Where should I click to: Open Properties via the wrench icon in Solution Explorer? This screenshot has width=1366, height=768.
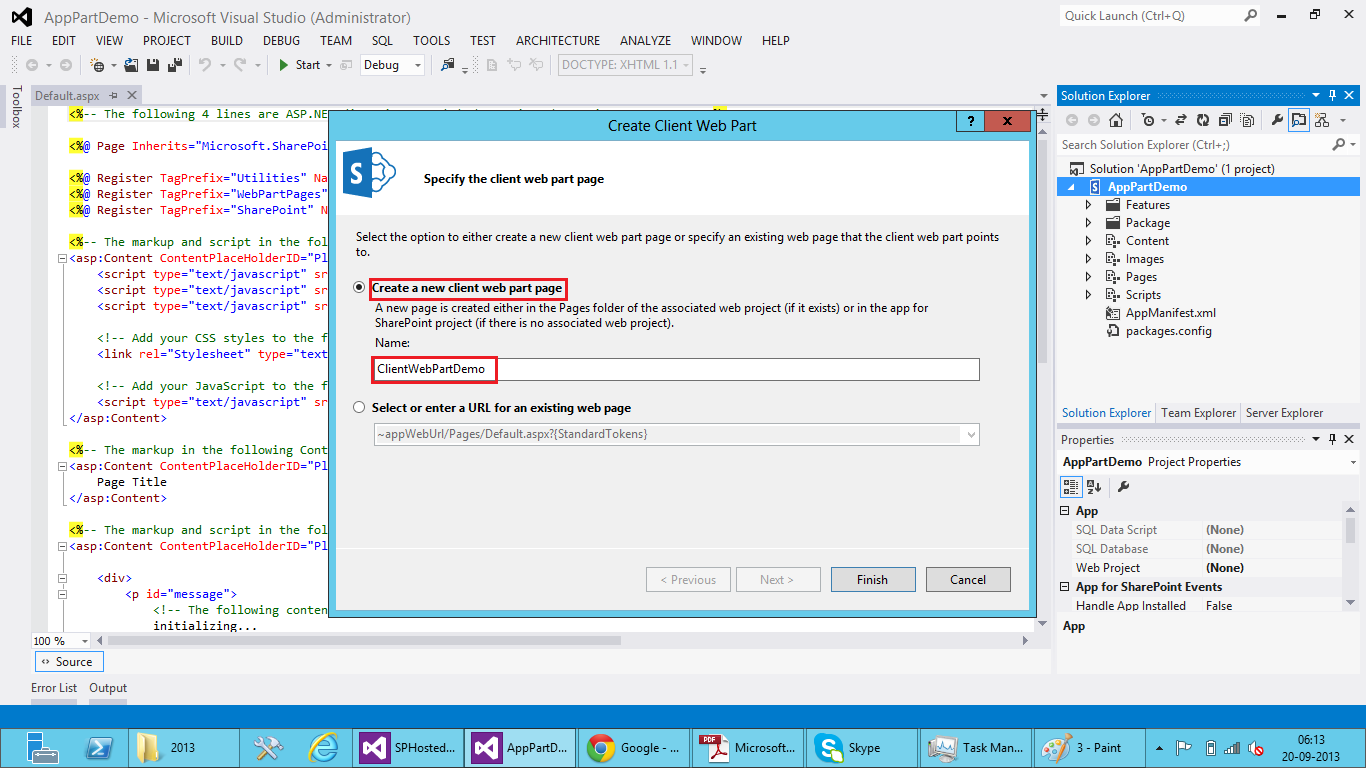click(1277, 119)
